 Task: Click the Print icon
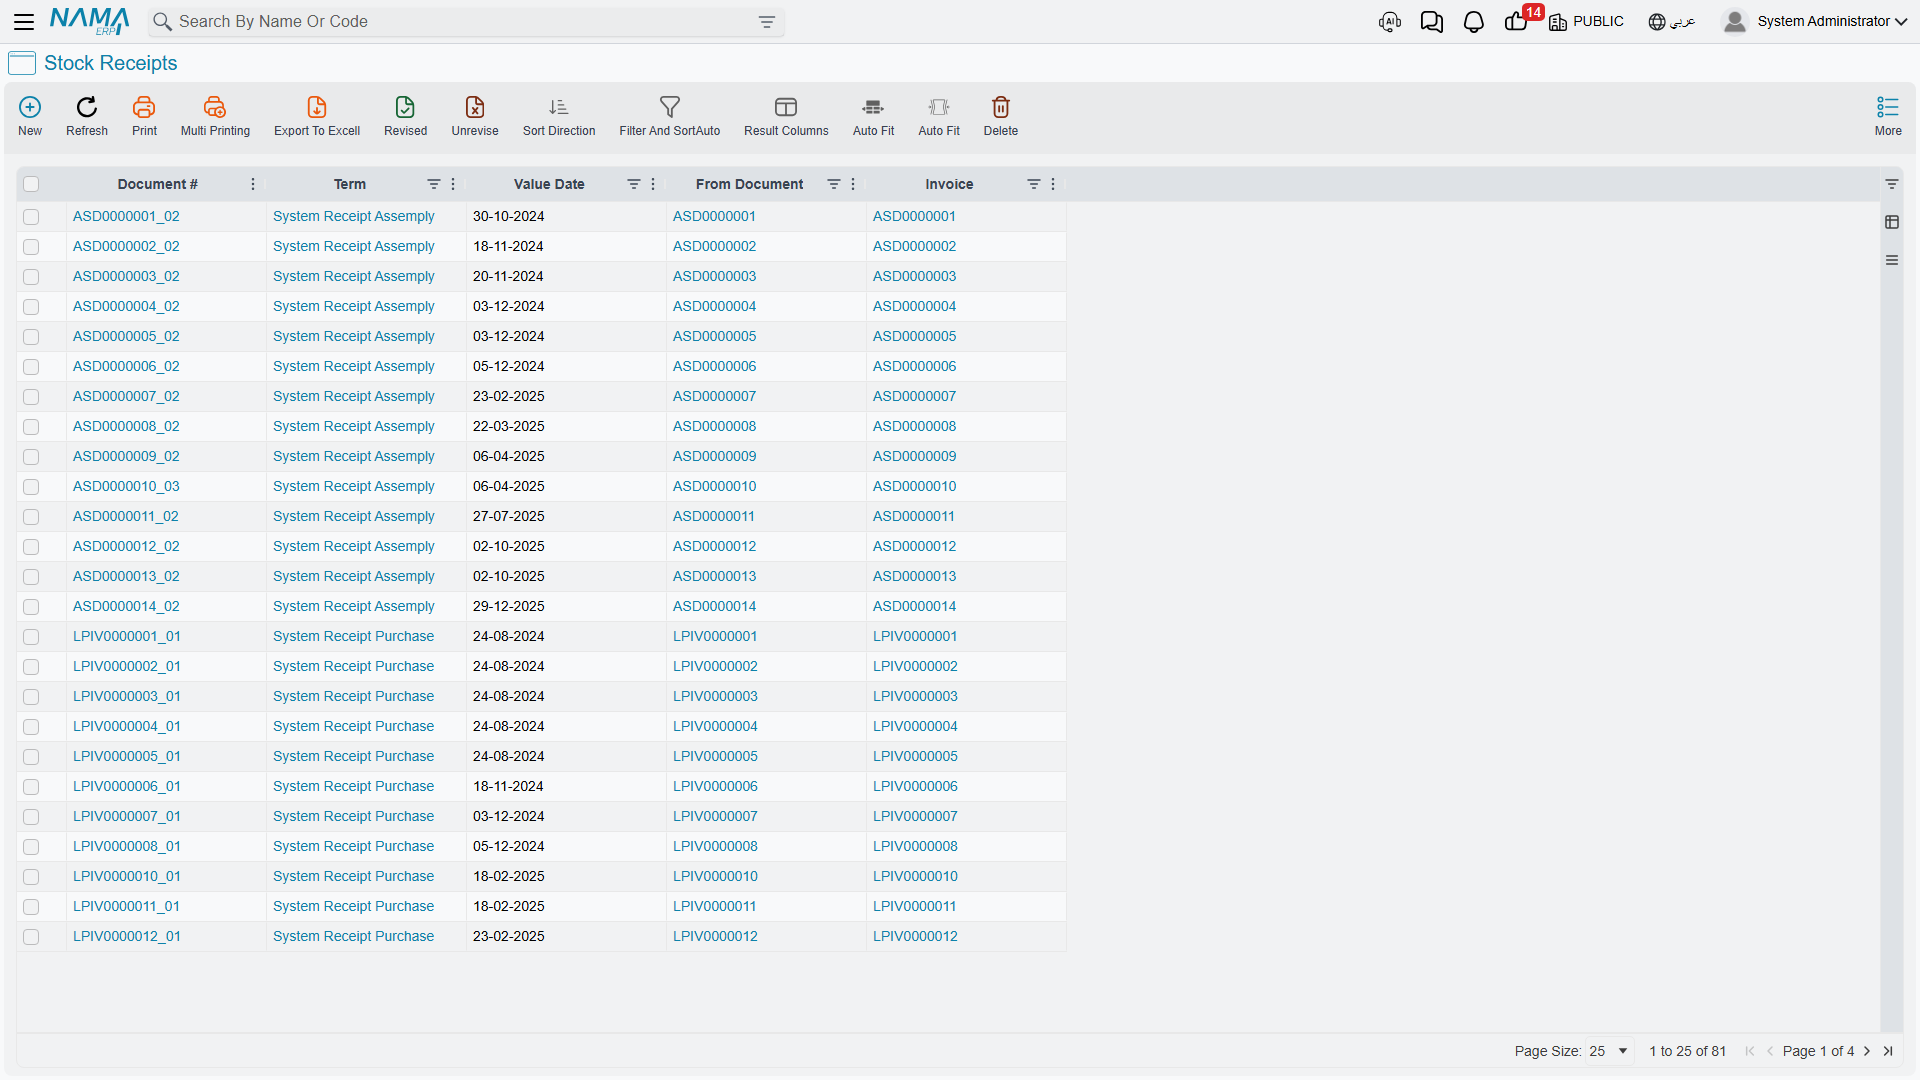144,107
